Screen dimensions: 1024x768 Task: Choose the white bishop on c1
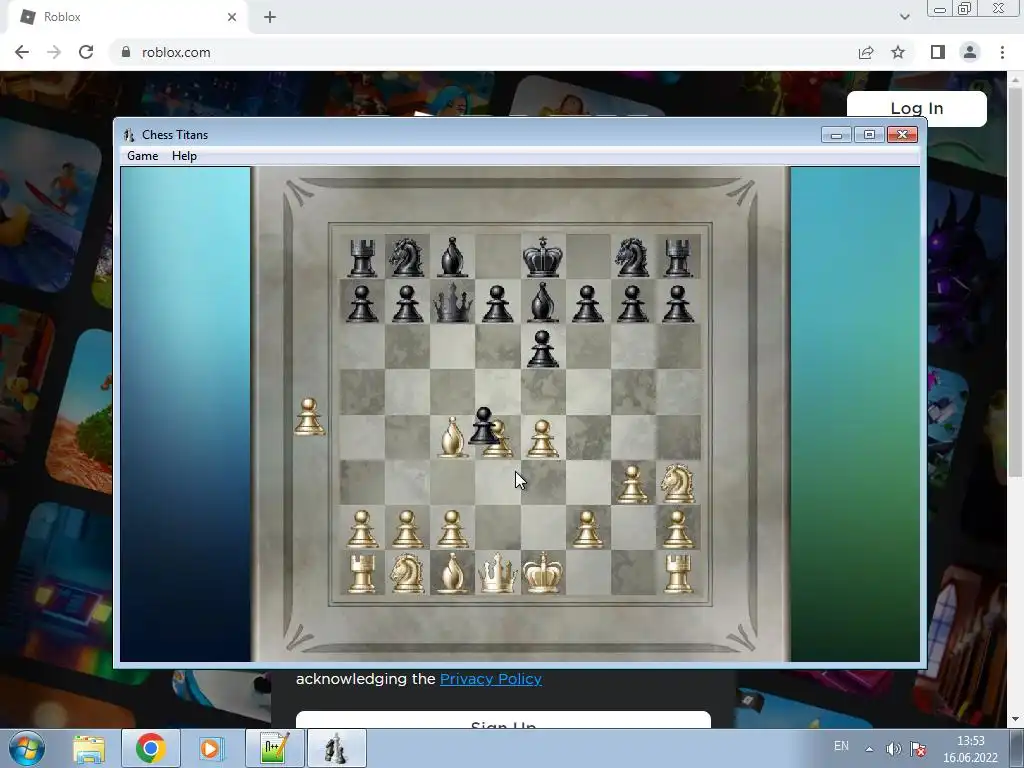click(452, 573)
